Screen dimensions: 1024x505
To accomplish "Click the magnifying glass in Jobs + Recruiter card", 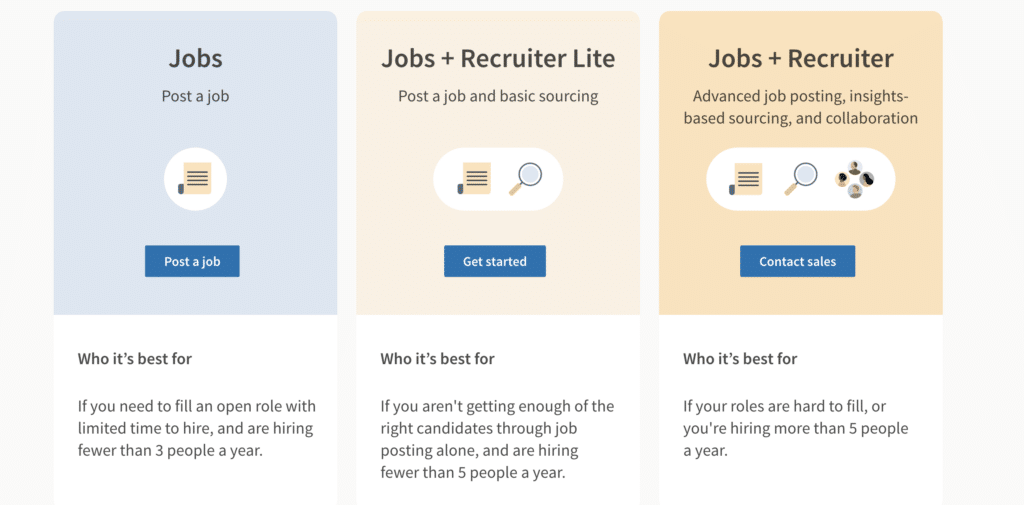I will (x=801, y=179).
